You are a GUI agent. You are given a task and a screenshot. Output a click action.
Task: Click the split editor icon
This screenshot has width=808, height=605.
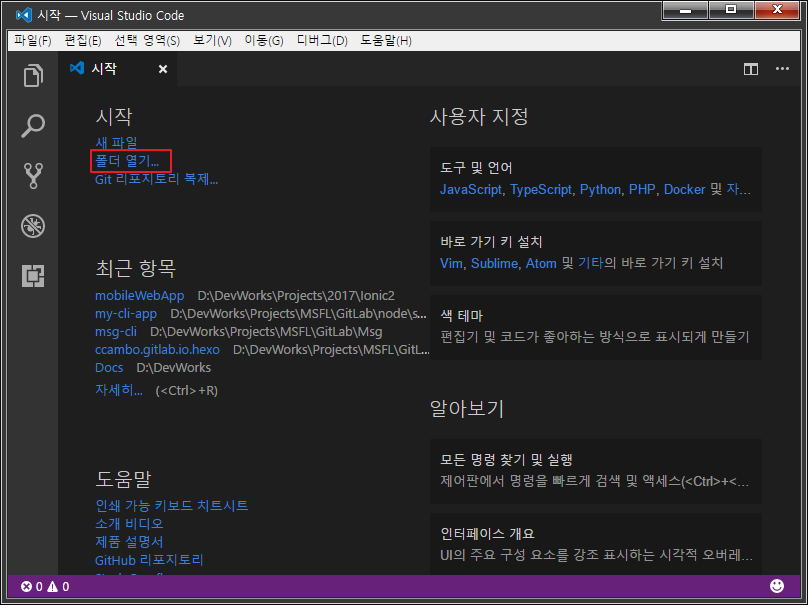point(750,69)
